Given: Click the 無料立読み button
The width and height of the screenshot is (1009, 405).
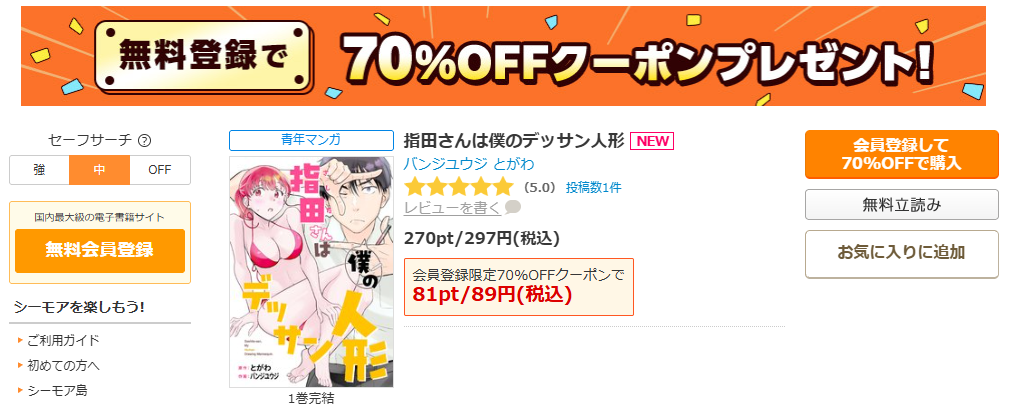Looking at the screenshot, I should (902, 205).
